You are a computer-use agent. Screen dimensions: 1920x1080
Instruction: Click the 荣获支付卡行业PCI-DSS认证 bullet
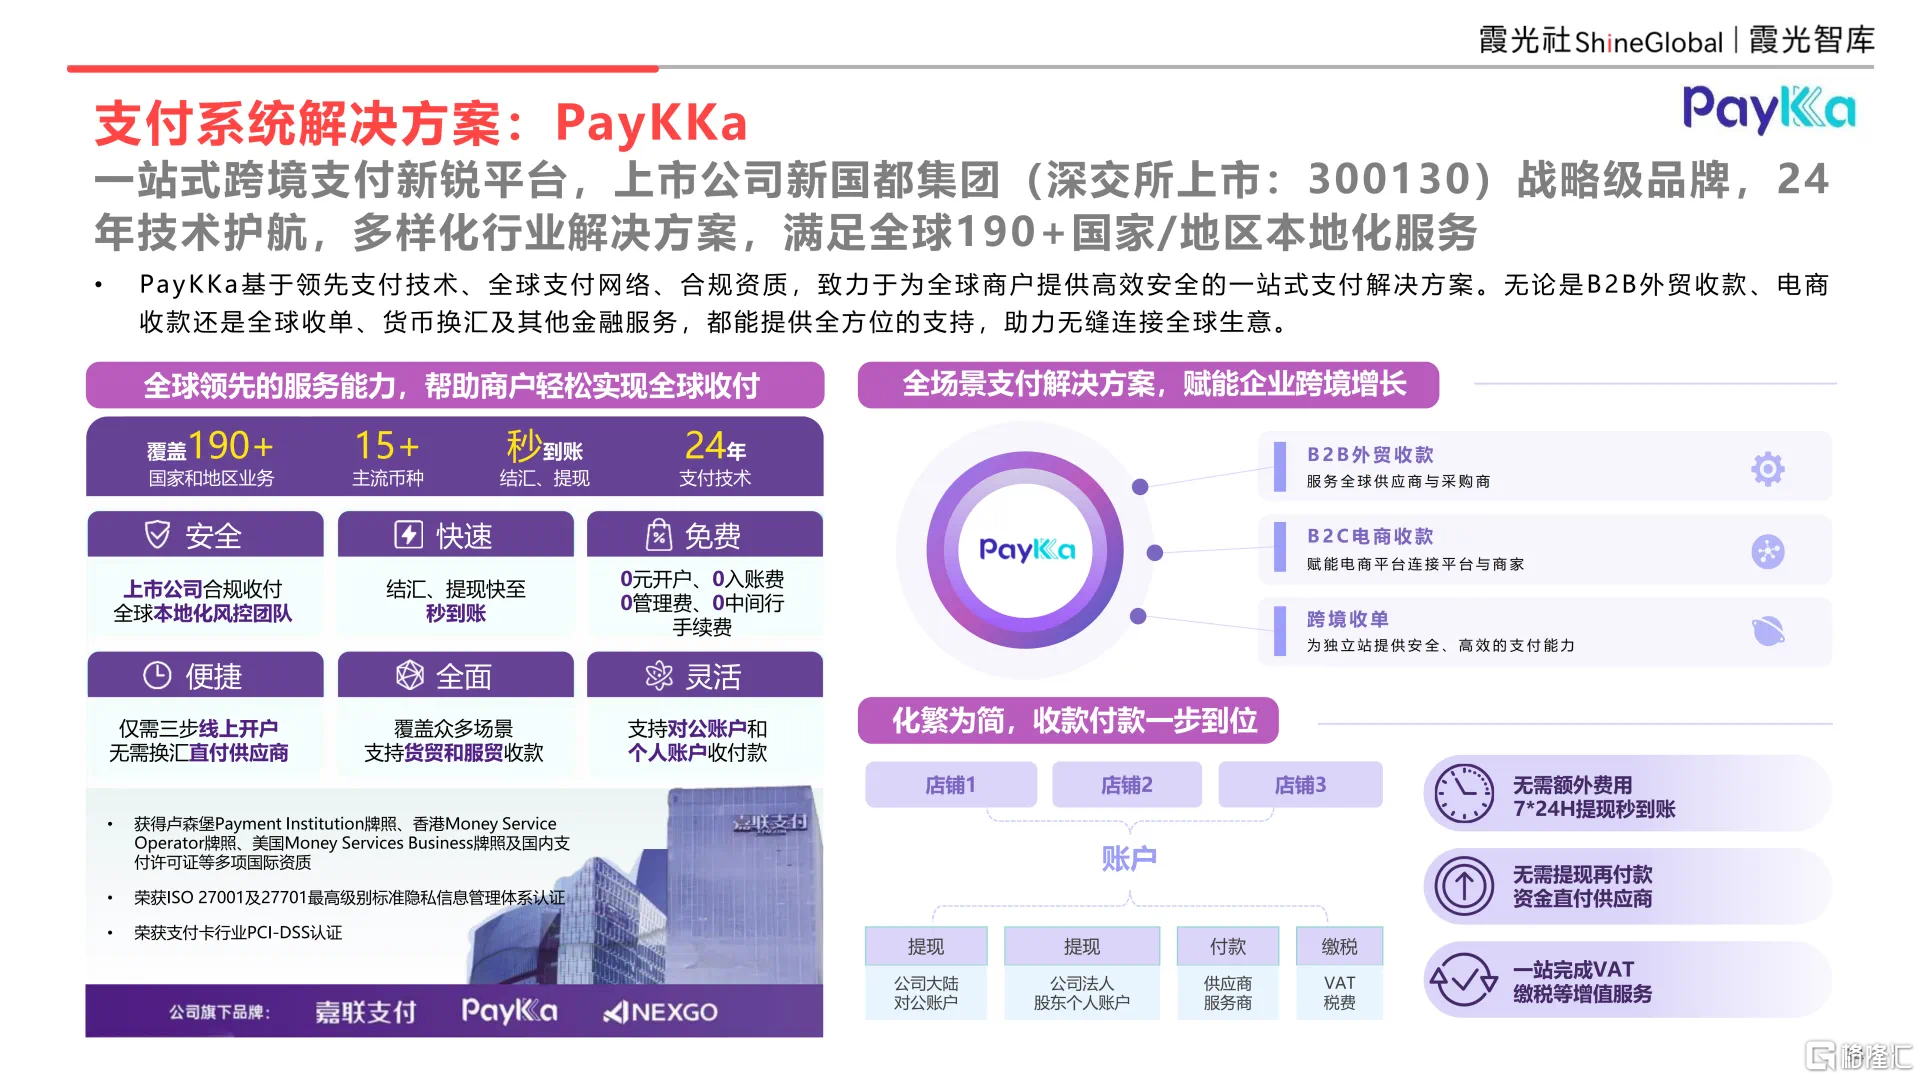[238, 932]
